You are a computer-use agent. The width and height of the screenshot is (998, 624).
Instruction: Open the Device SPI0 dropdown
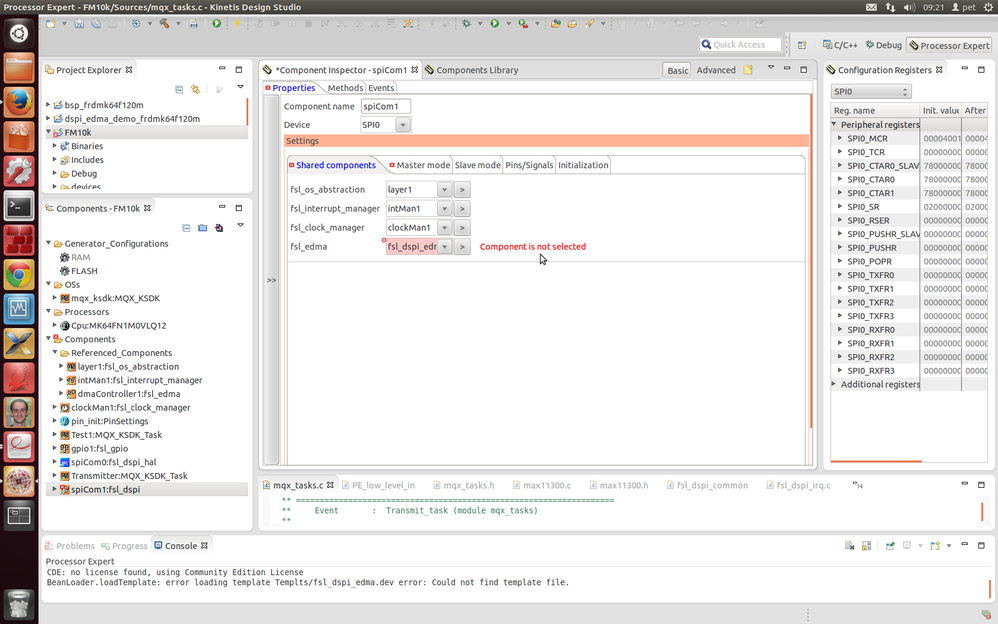click(403, 125)
